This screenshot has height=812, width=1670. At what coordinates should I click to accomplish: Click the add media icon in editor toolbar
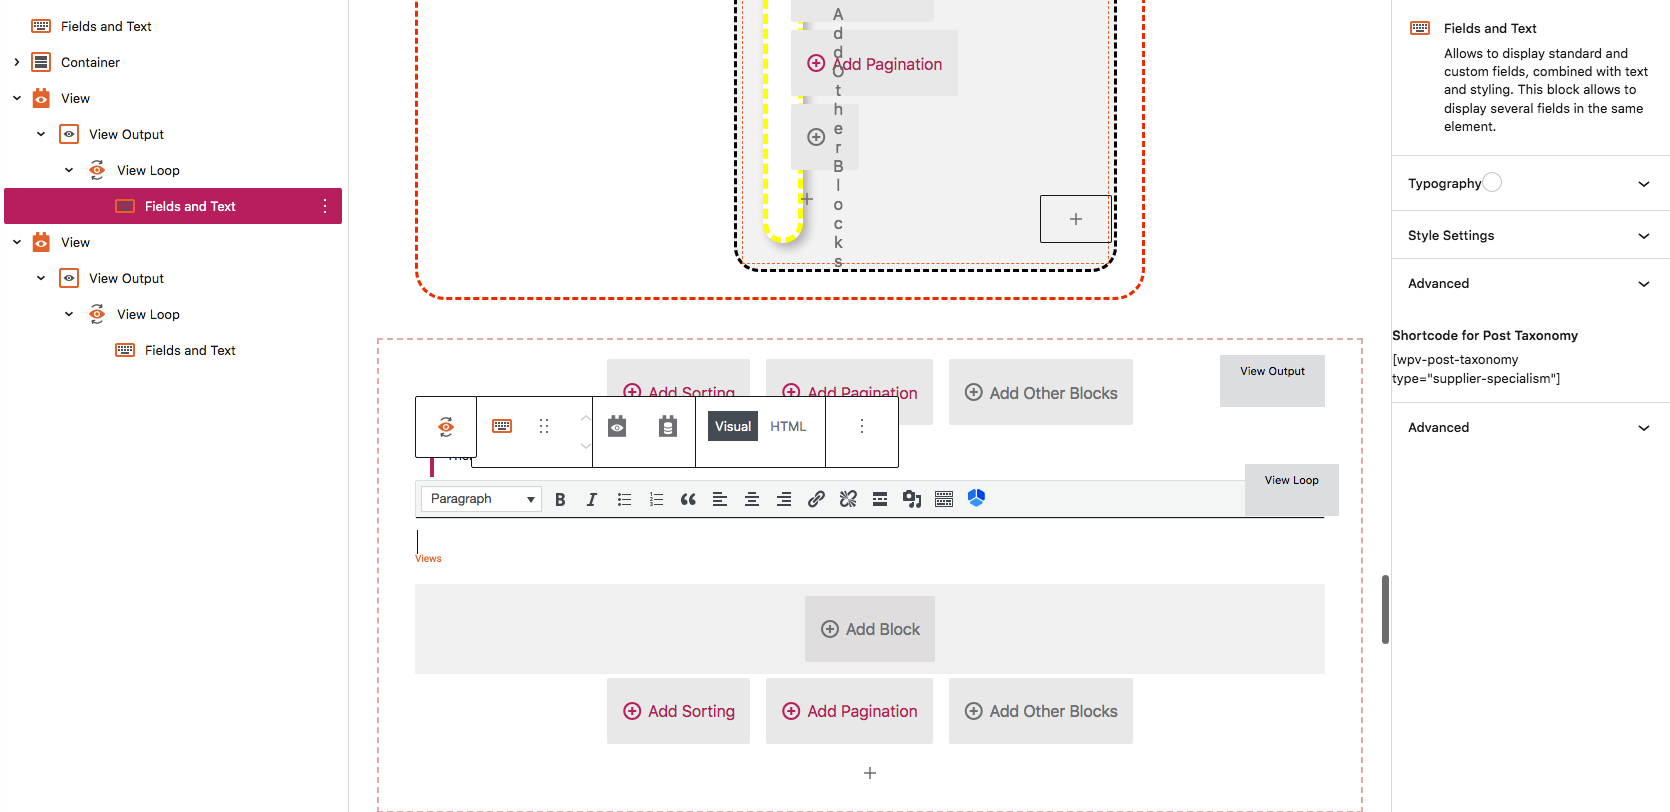[912, 499]
